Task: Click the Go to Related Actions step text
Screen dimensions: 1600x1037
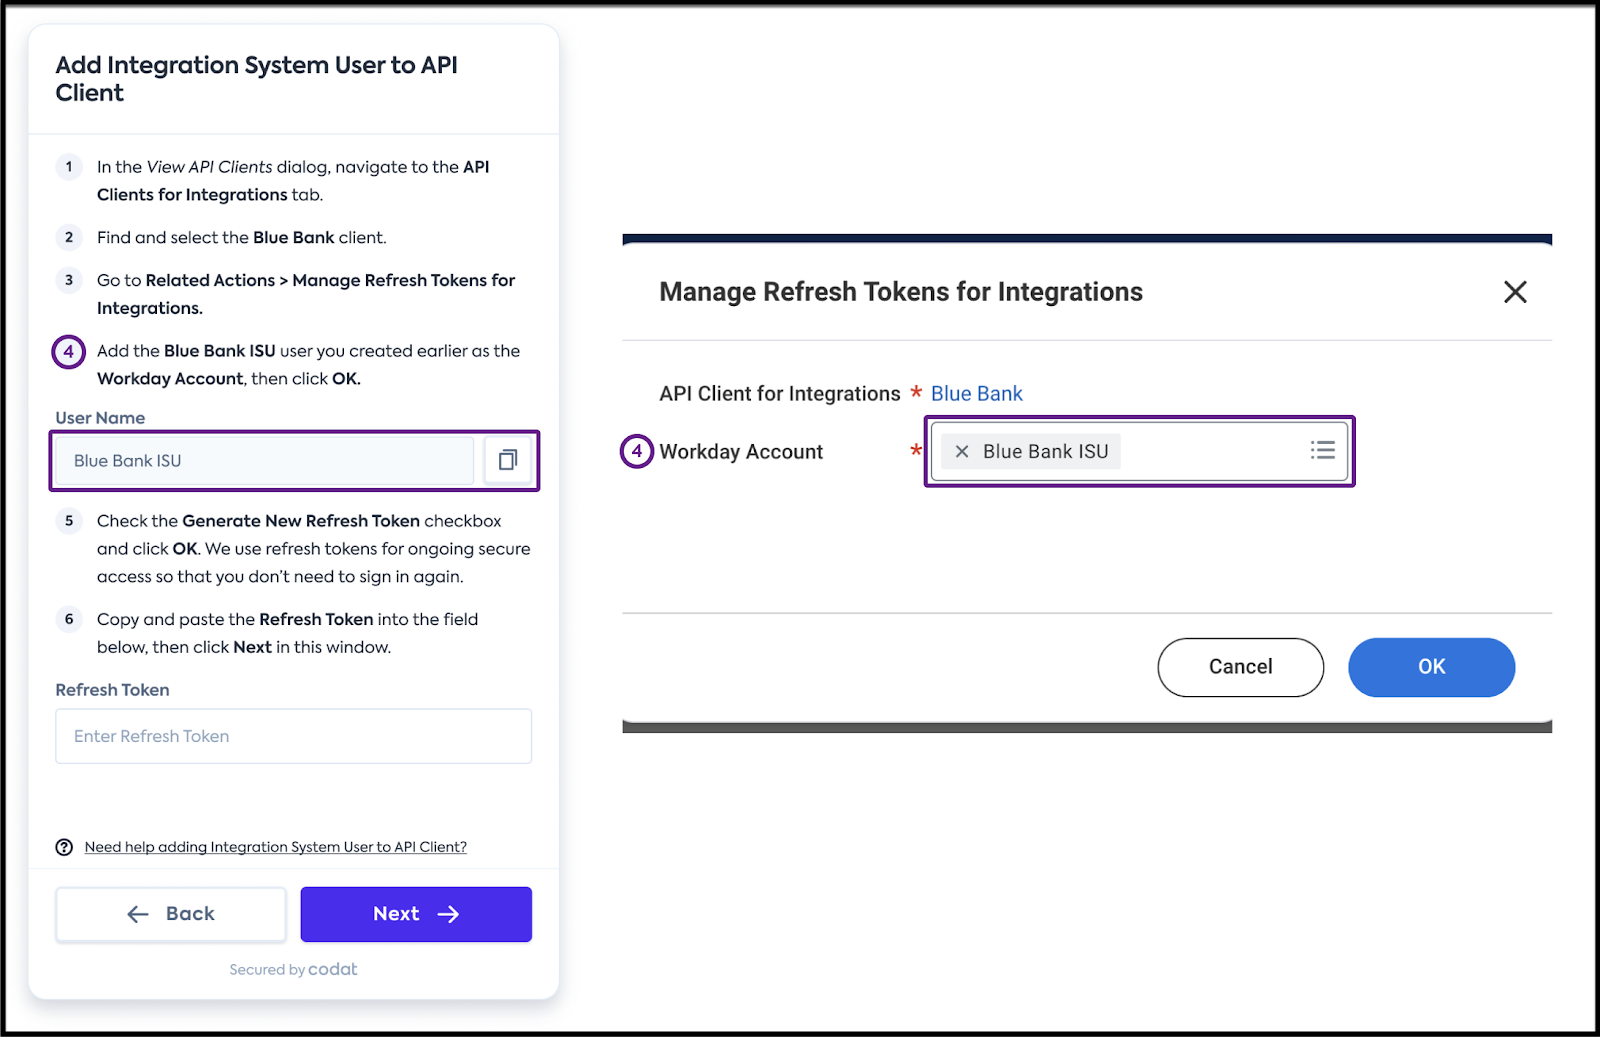Action: 306,294
